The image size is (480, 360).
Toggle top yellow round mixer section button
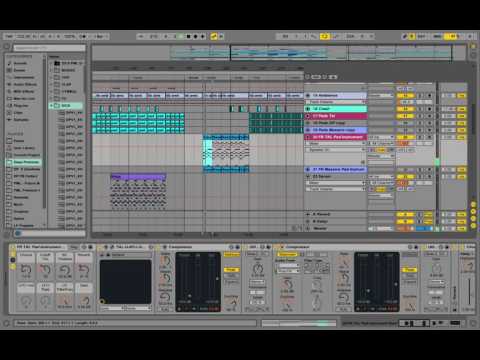coord(473,204)
